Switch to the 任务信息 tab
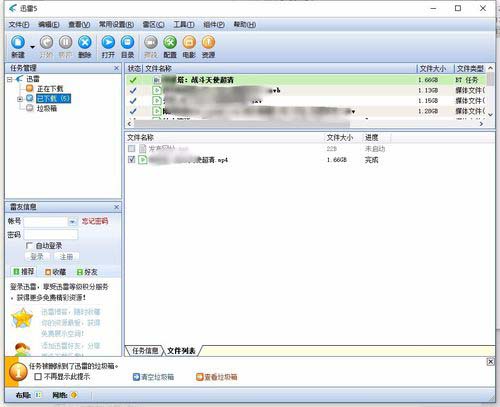The height and width of the screenshot is (407, 500). pos(145,351)
